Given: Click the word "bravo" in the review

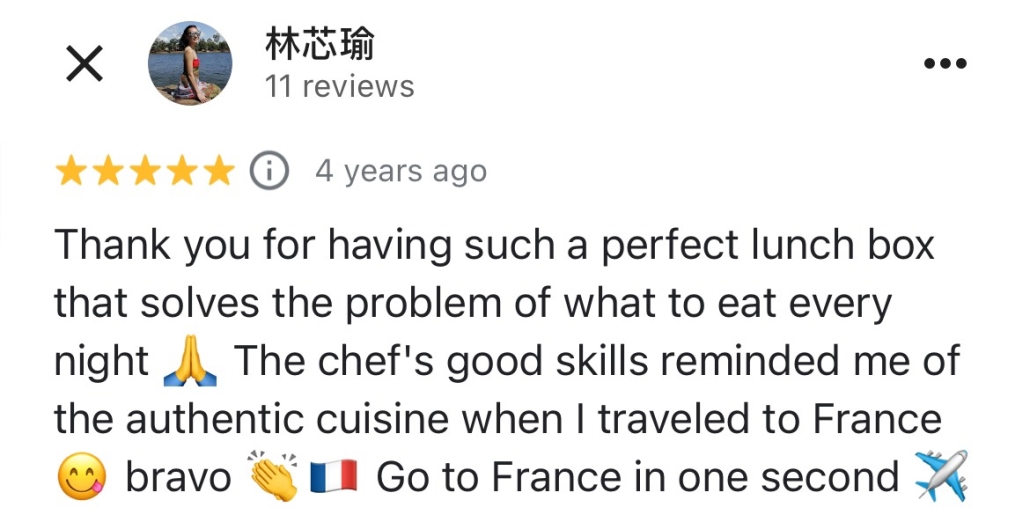Looking at the screenshot, I should tap(178, 478).
